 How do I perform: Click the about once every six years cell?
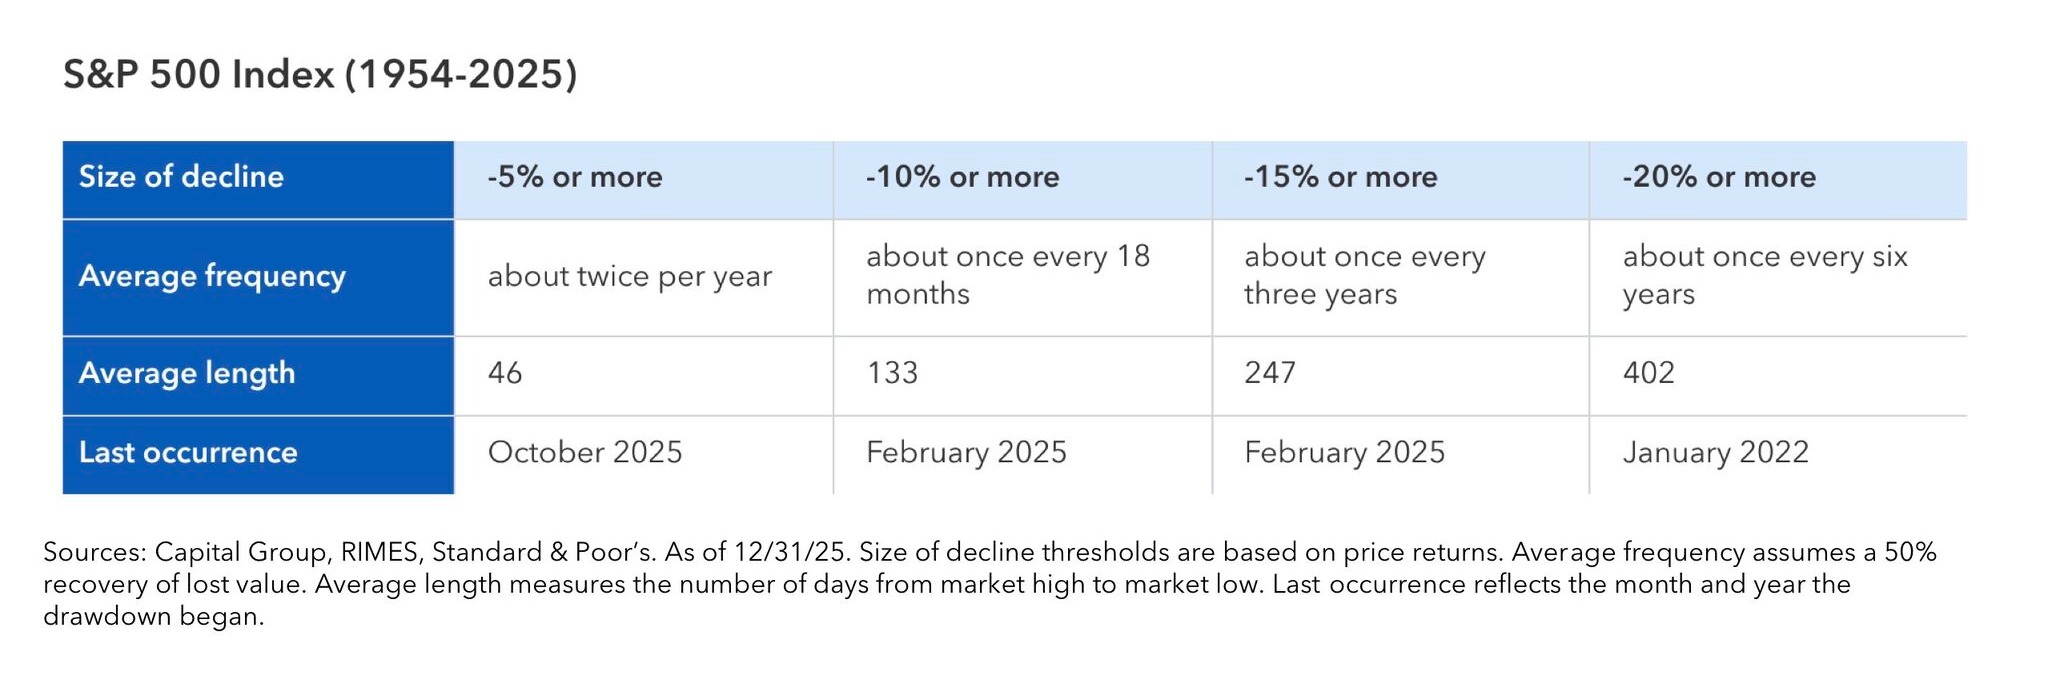[x=1764, y=275]
